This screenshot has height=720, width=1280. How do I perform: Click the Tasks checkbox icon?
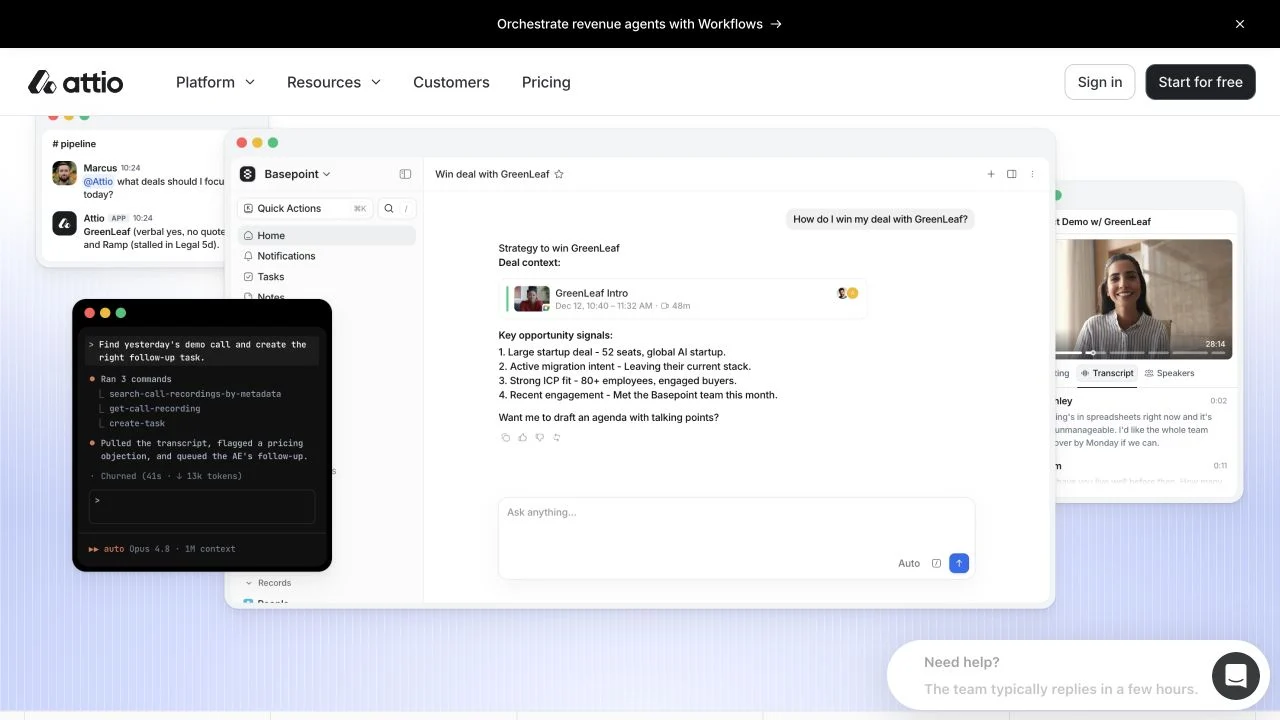click(248, 277)
